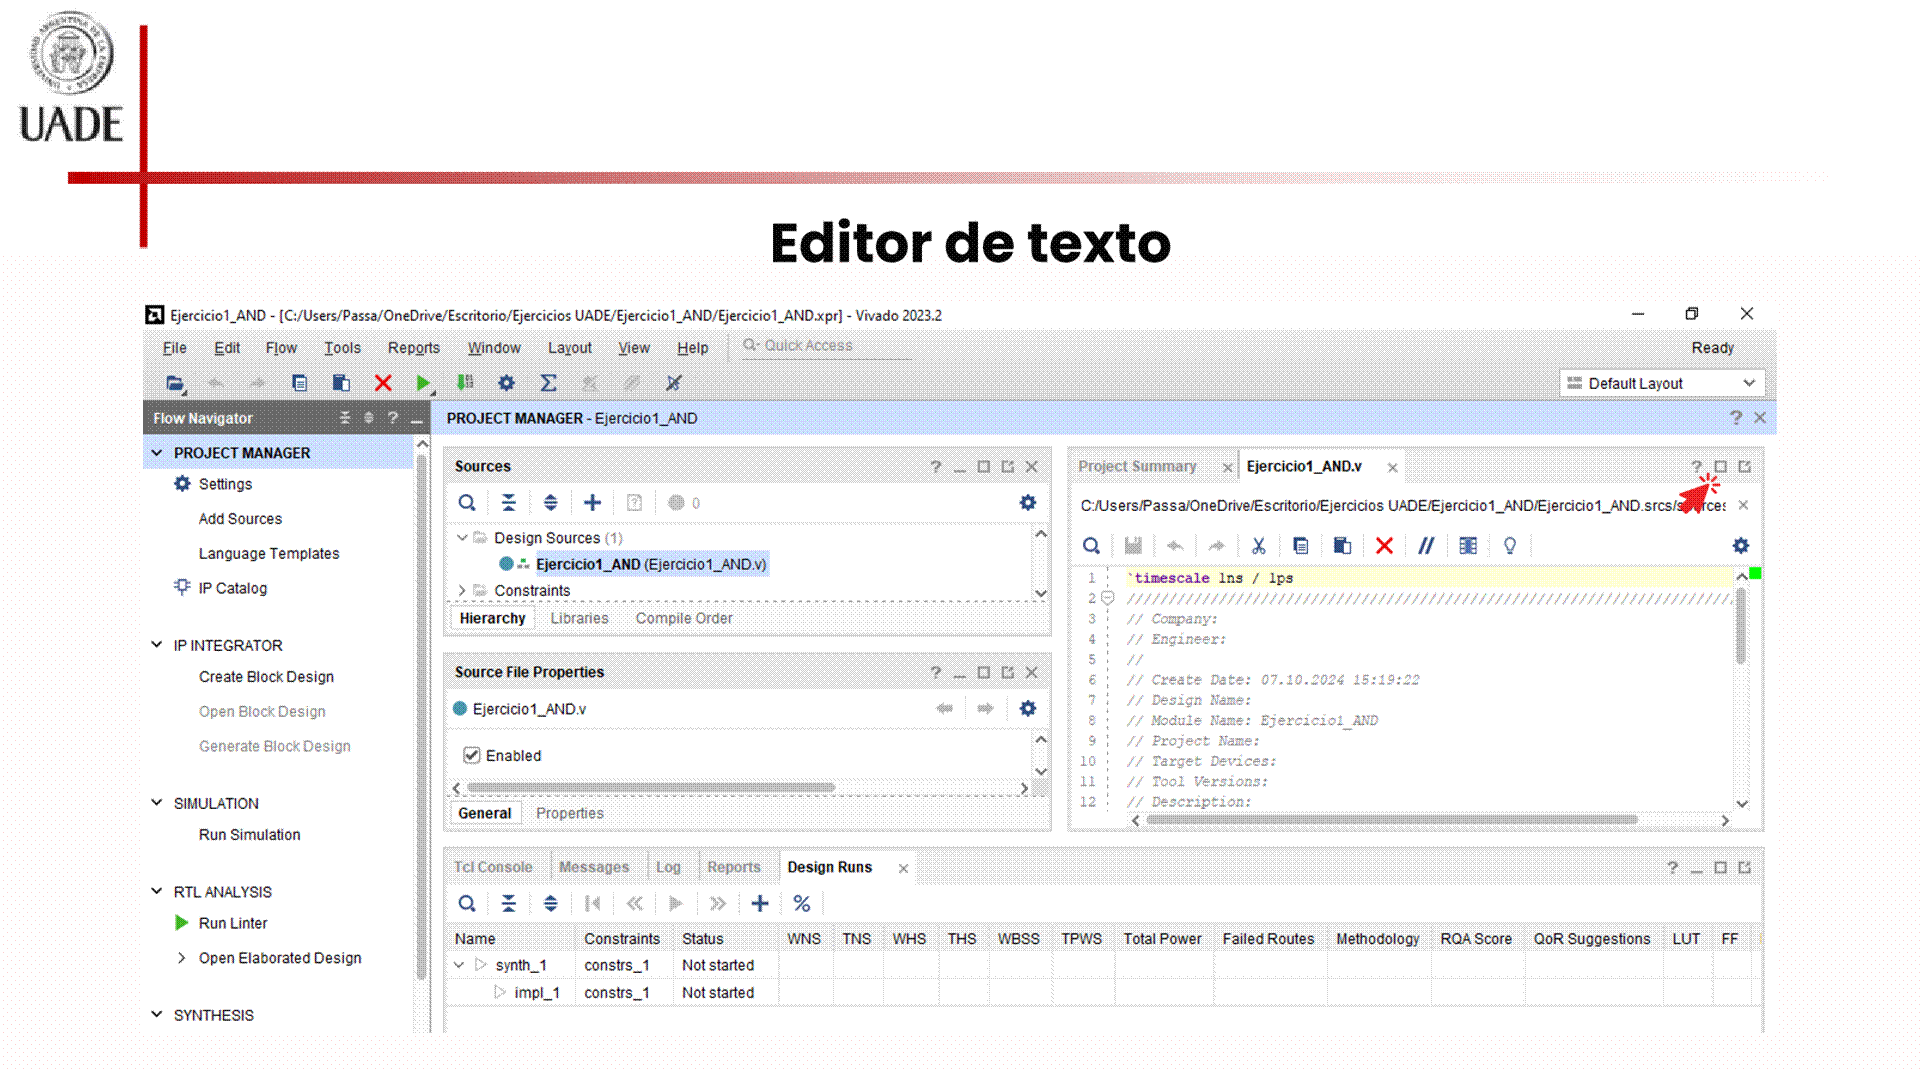The height and width of the screenshot is (1080, 1920).
Task: Open Language Templates in Flow Navigator
Action: coord(268,554)
